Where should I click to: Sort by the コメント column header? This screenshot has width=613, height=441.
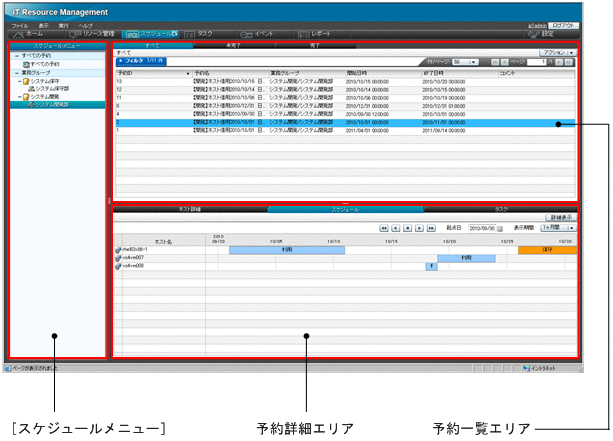click(x=536, y=74)
